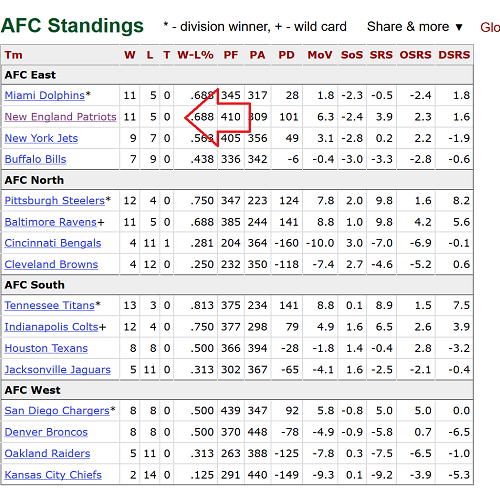Click the New York Jets link
Viewport: 500px width, 500px height.
click(41, 138)
